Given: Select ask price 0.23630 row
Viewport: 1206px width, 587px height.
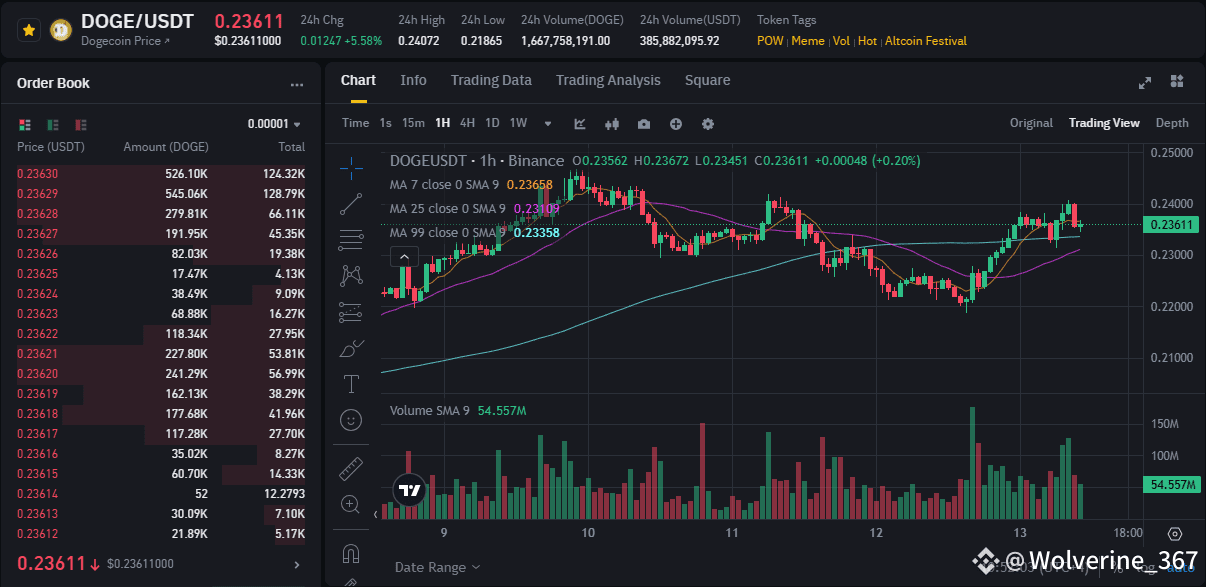Looking at the screenshot, I should 161,173.
